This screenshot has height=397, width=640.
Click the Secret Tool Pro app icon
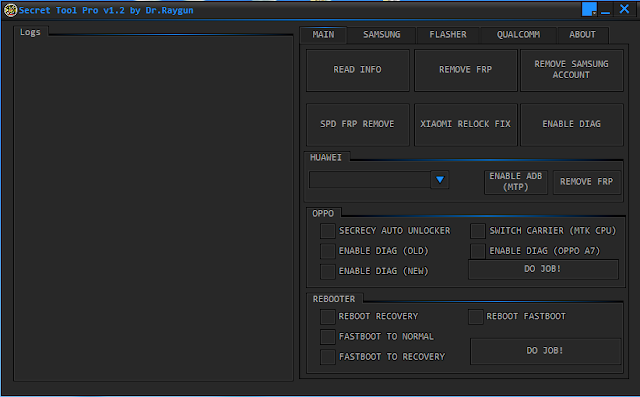point(10,10)
